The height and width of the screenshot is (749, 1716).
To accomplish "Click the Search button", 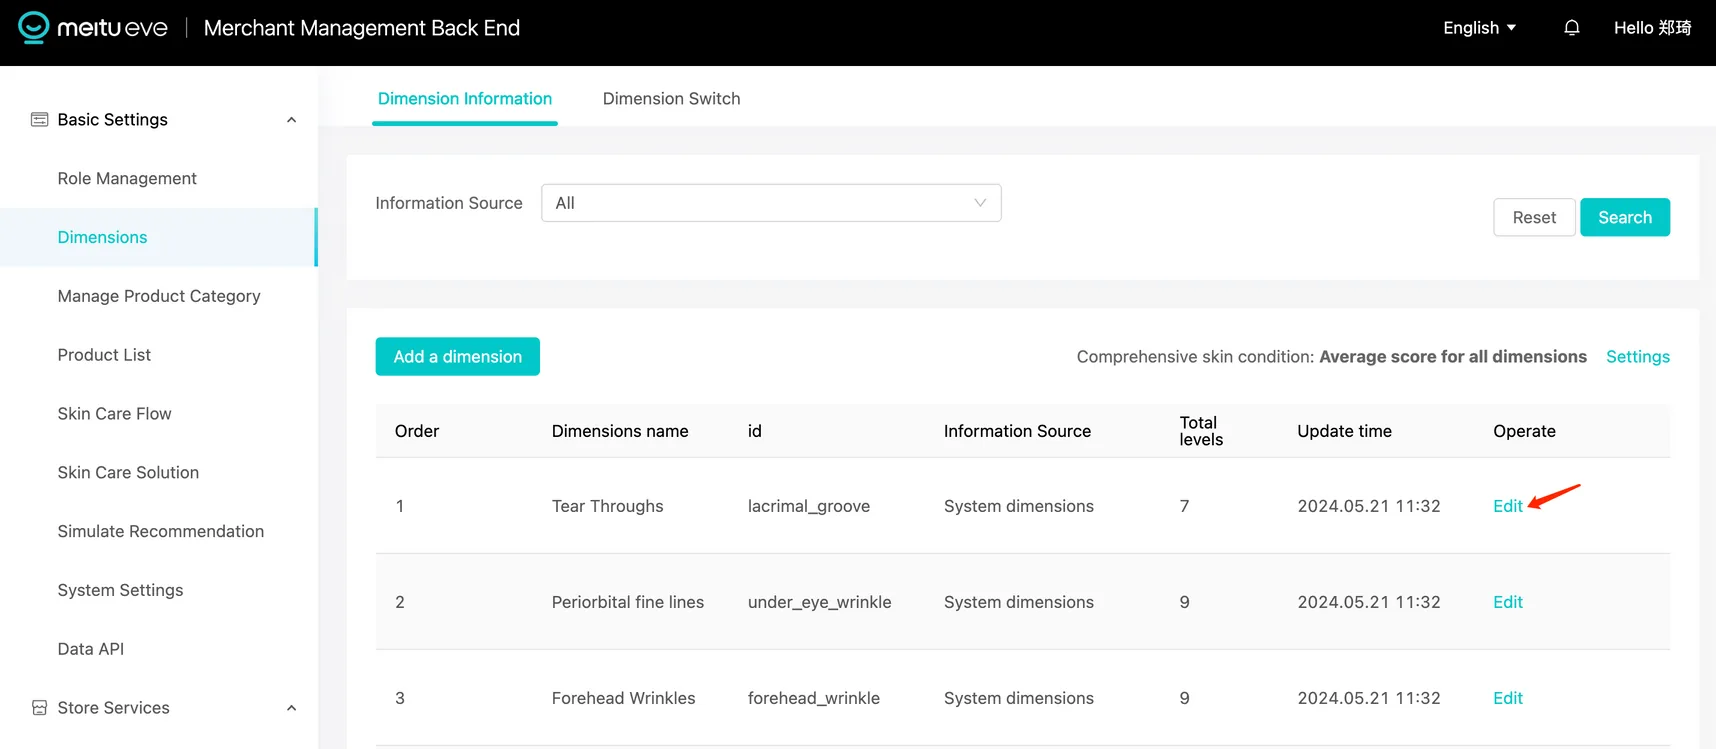I will click(1625, 217).
